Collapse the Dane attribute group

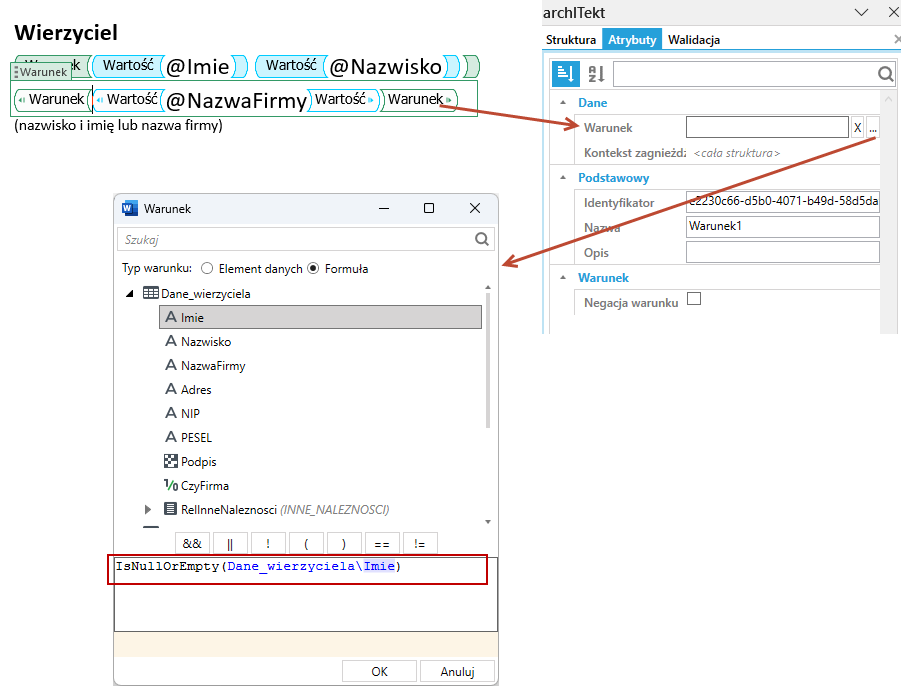click(x=563, y=102)
